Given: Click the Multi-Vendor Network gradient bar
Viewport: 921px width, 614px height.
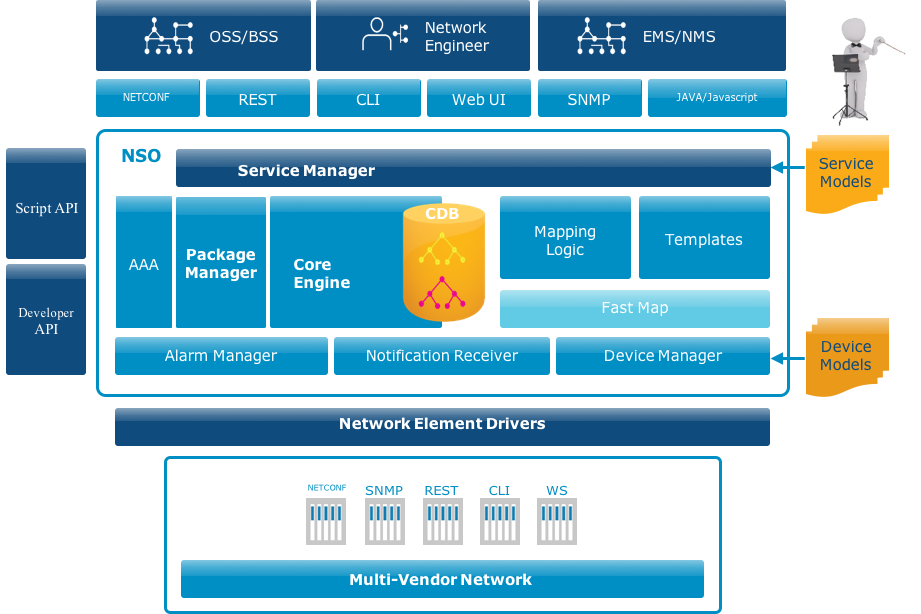Looking at the screenshot, I should point(441,579).
